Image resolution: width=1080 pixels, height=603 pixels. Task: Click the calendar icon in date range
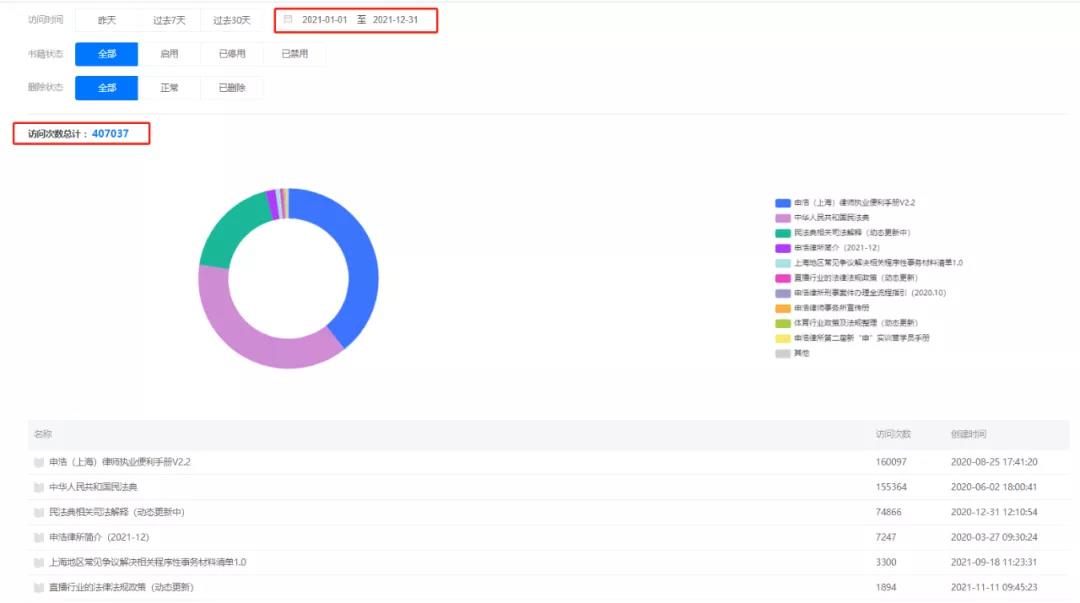[289, 20]
